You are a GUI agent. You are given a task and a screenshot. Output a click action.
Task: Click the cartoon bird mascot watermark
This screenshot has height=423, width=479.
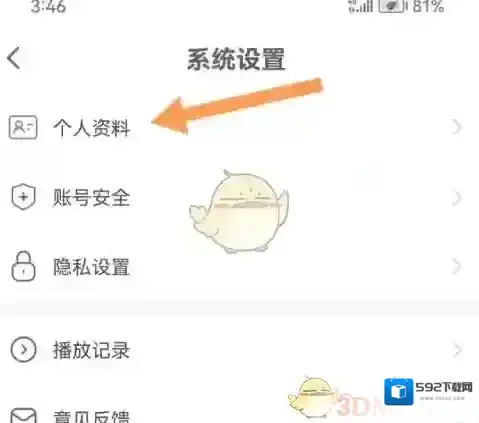click(x=239, y=211)
